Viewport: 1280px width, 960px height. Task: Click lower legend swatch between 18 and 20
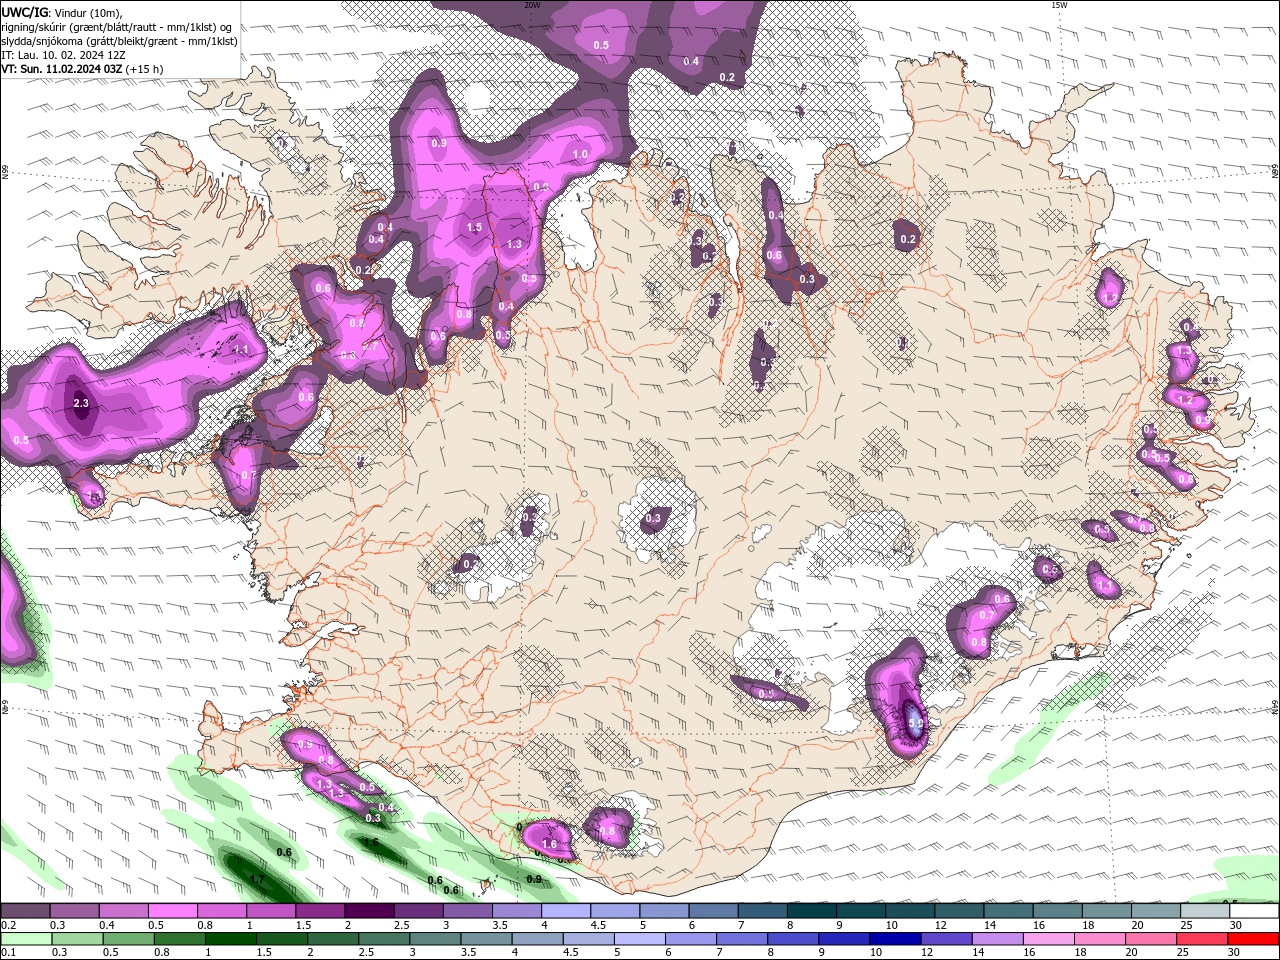pos(1099,939)
